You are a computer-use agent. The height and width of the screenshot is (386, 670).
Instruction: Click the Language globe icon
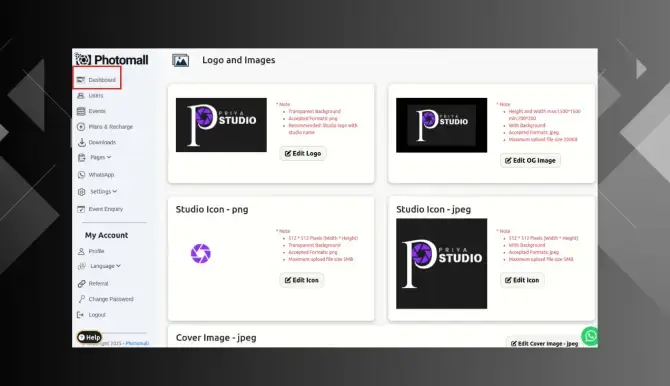tap(82, 266)
